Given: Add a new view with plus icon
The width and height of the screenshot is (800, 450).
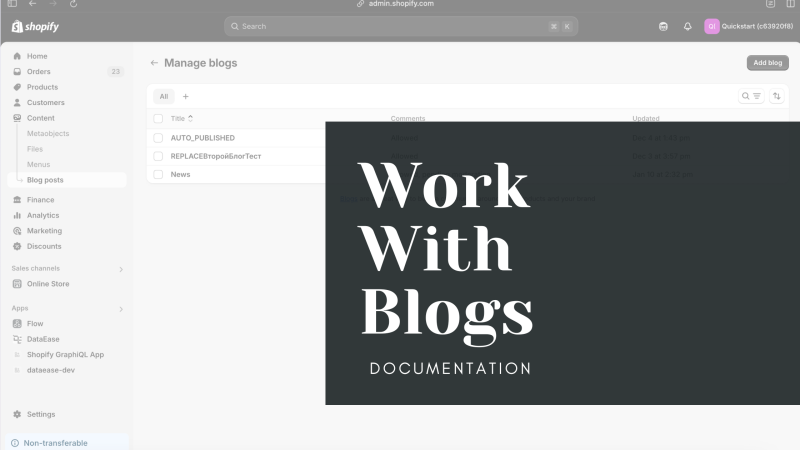Looking at the screenshot, I should click(186, 96).
